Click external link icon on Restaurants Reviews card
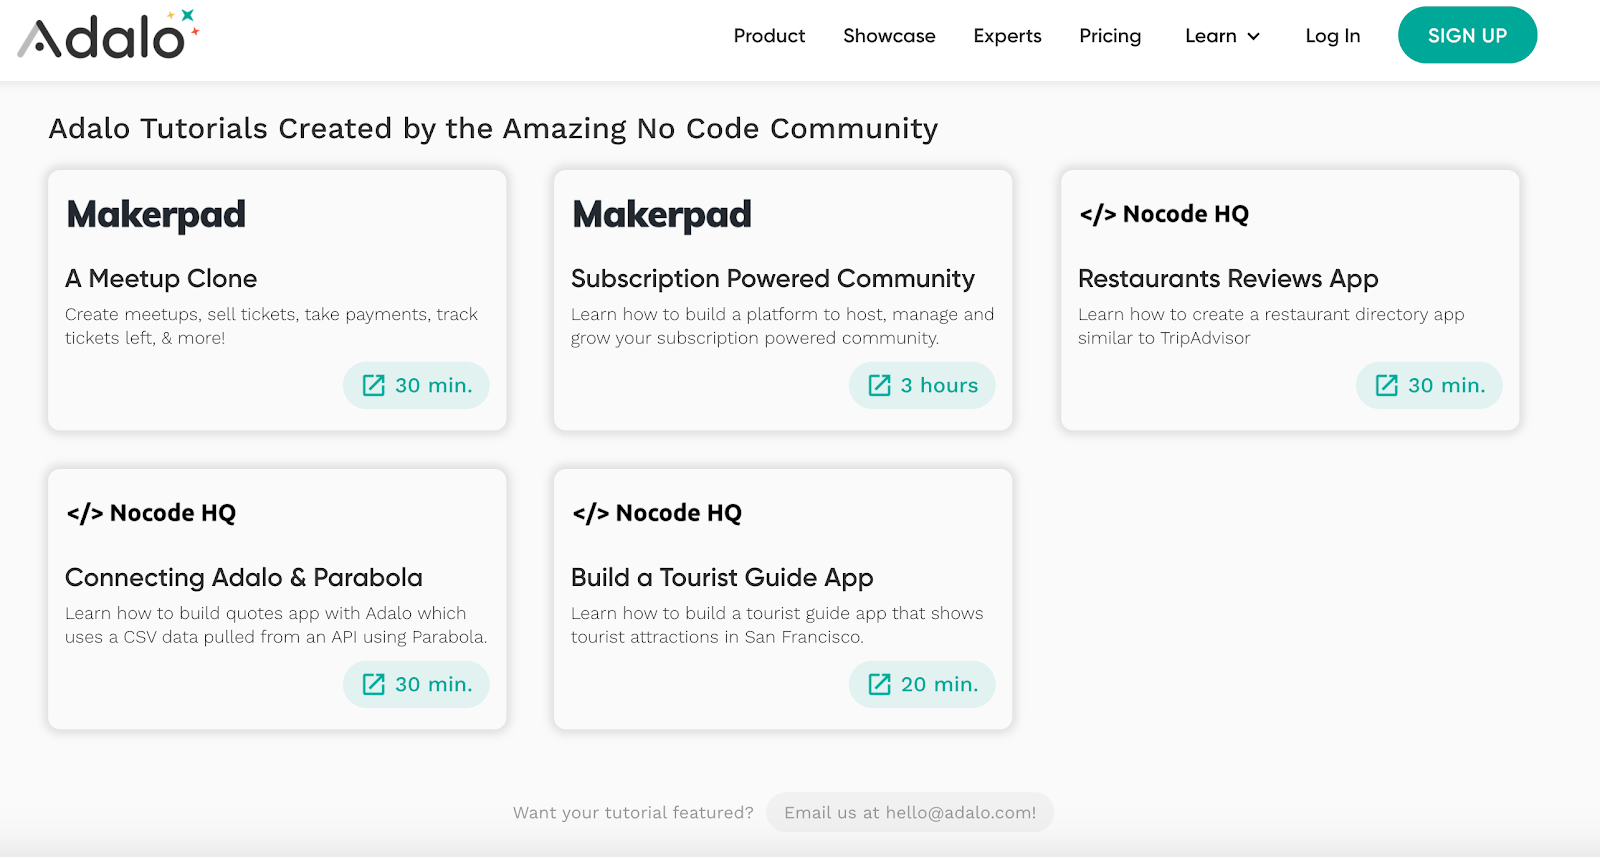Image resolution: width=1600 pixels, height=857 pixels. 1387,386
